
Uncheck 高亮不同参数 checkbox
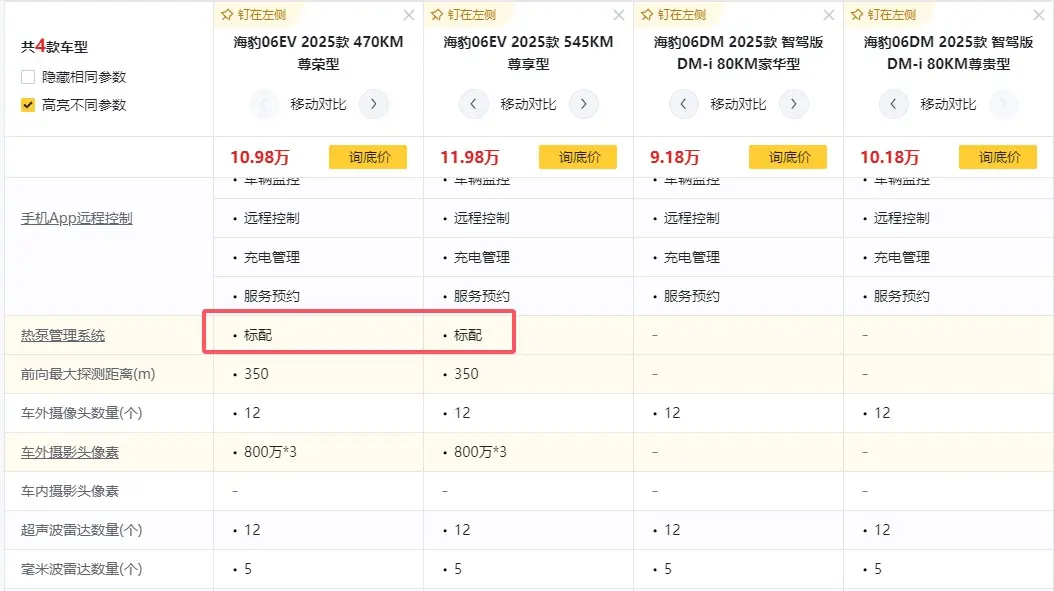[x=28, y=105]
